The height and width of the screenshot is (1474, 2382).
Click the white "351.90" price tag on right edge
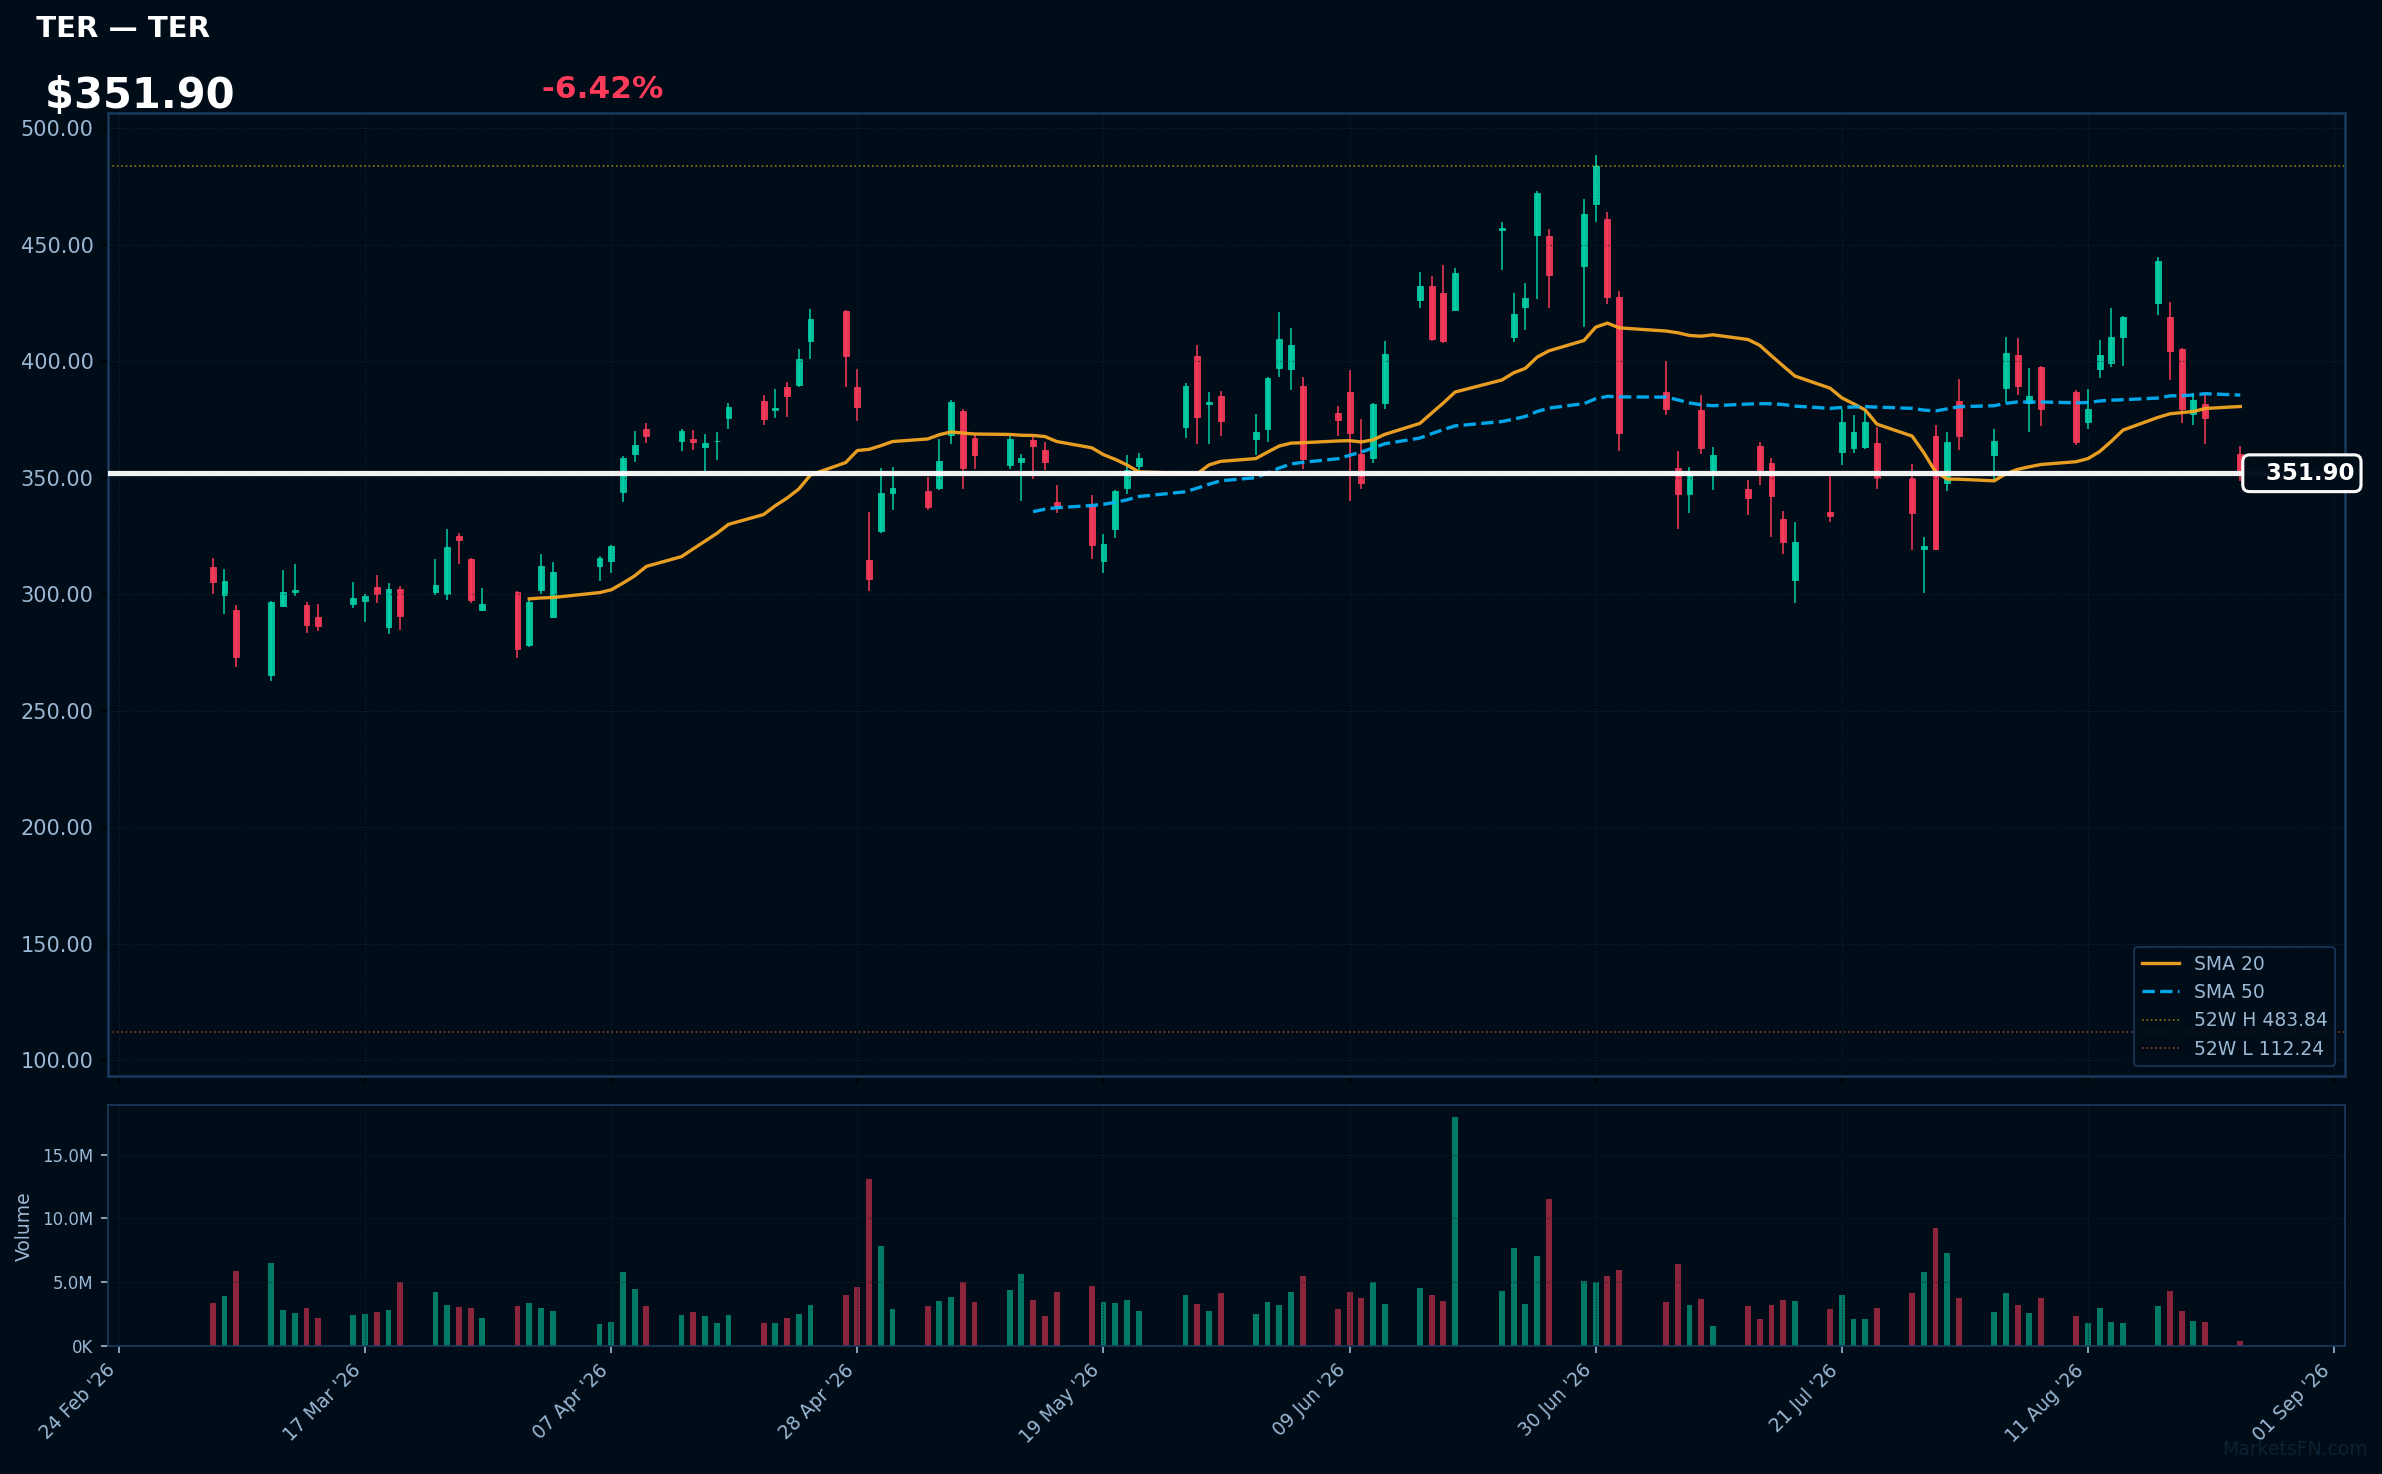point(2301,473)
